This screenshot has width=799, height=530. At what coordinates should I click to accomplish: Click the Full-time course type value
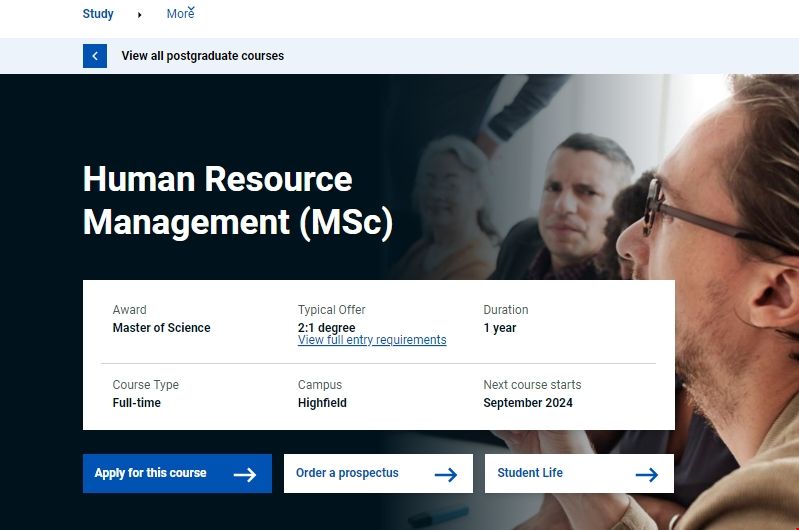tap(137, 403)
